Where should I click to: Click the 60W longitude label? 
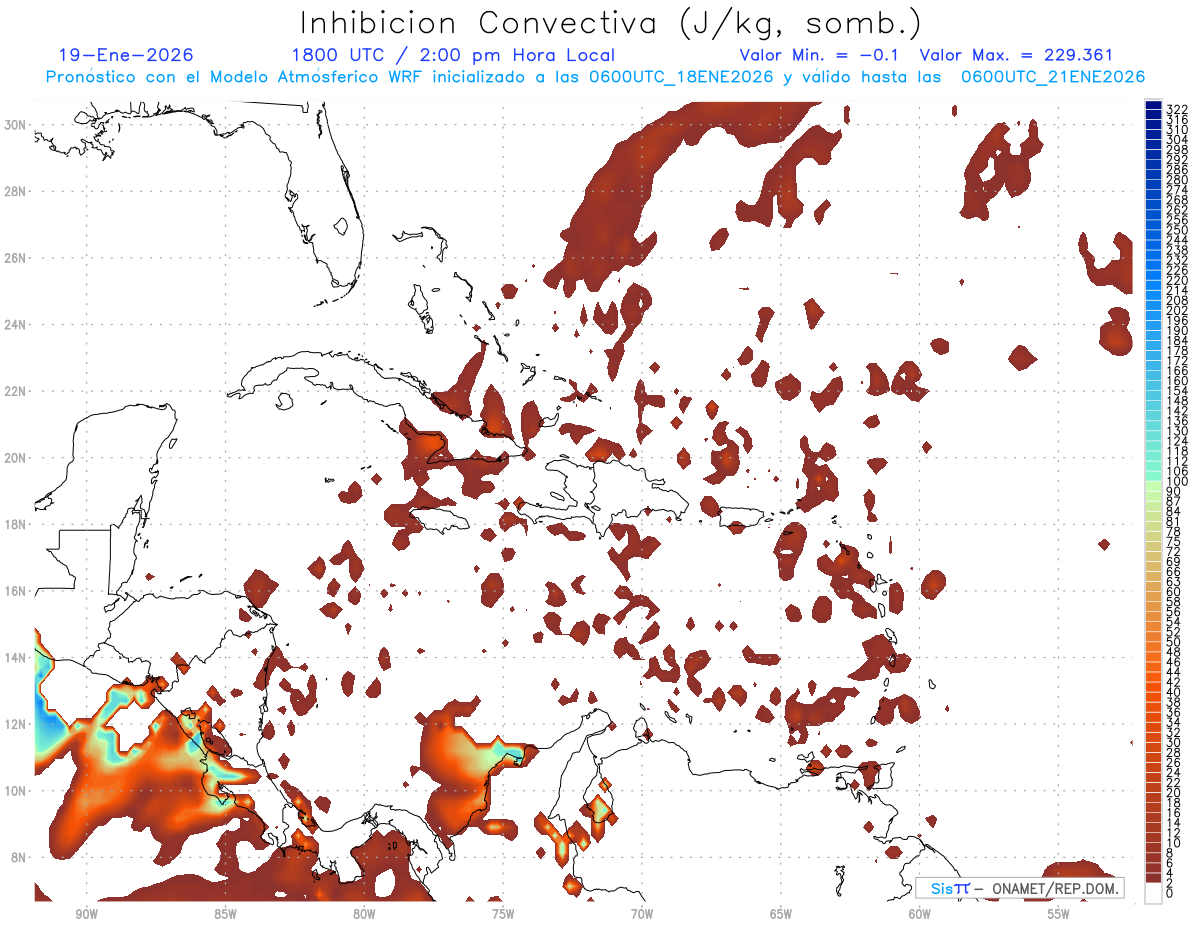pos(920,914)
